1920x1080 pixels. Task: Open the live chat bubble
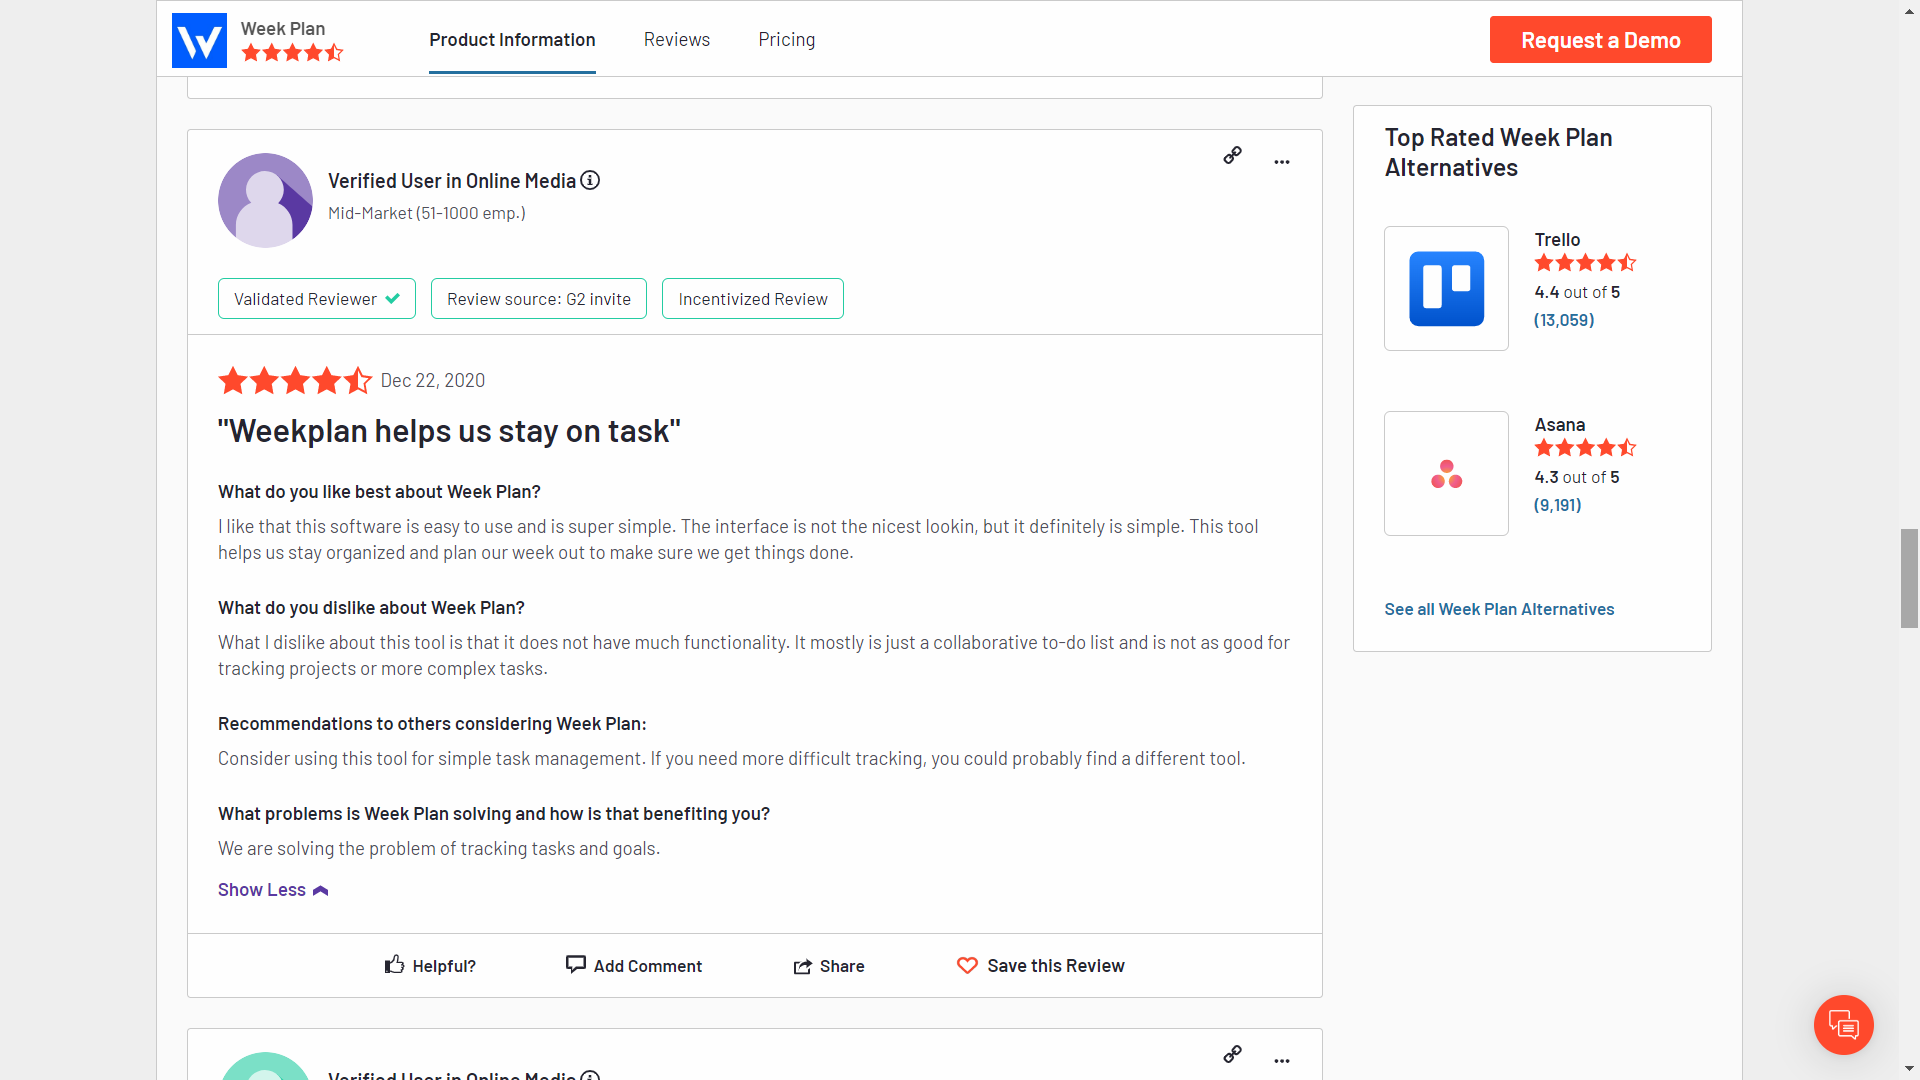[1843, 1024]
